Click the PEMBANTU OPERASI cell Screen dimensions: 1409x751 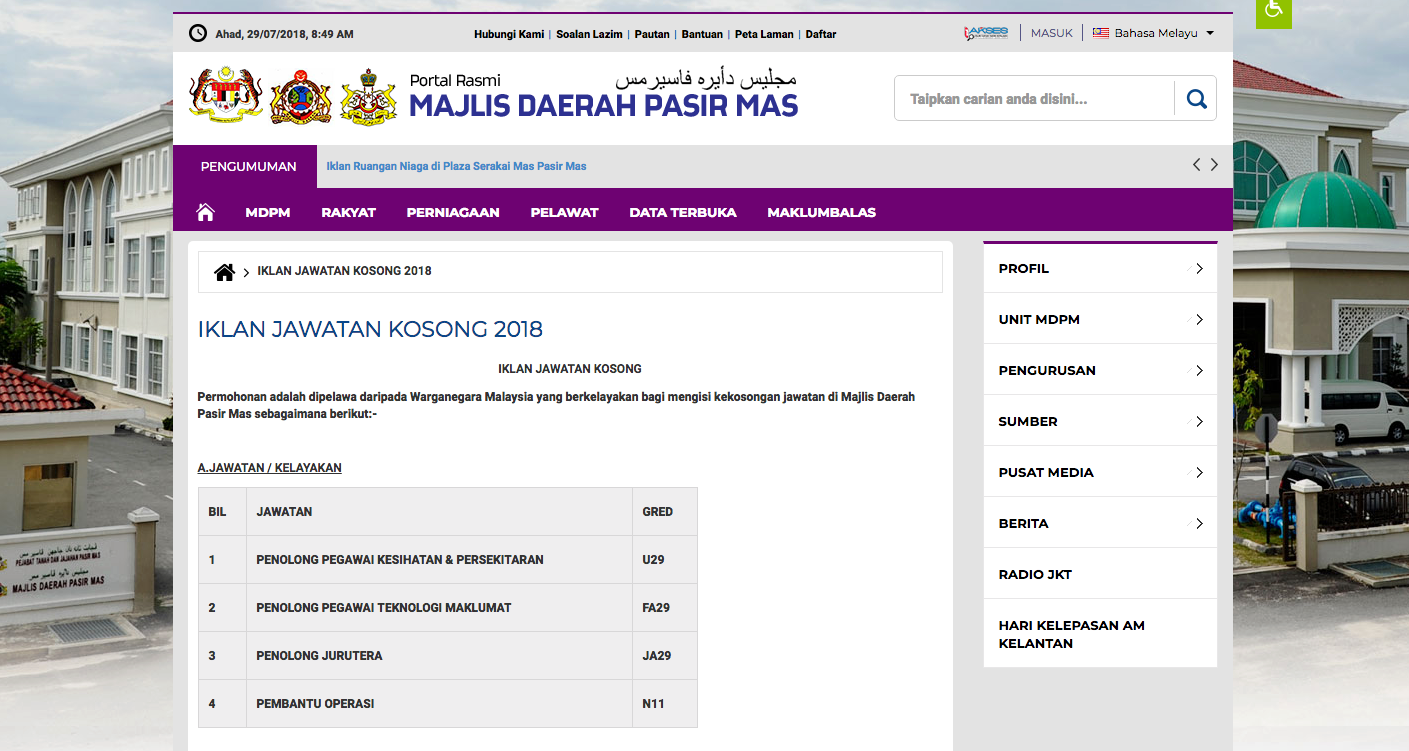439,704
